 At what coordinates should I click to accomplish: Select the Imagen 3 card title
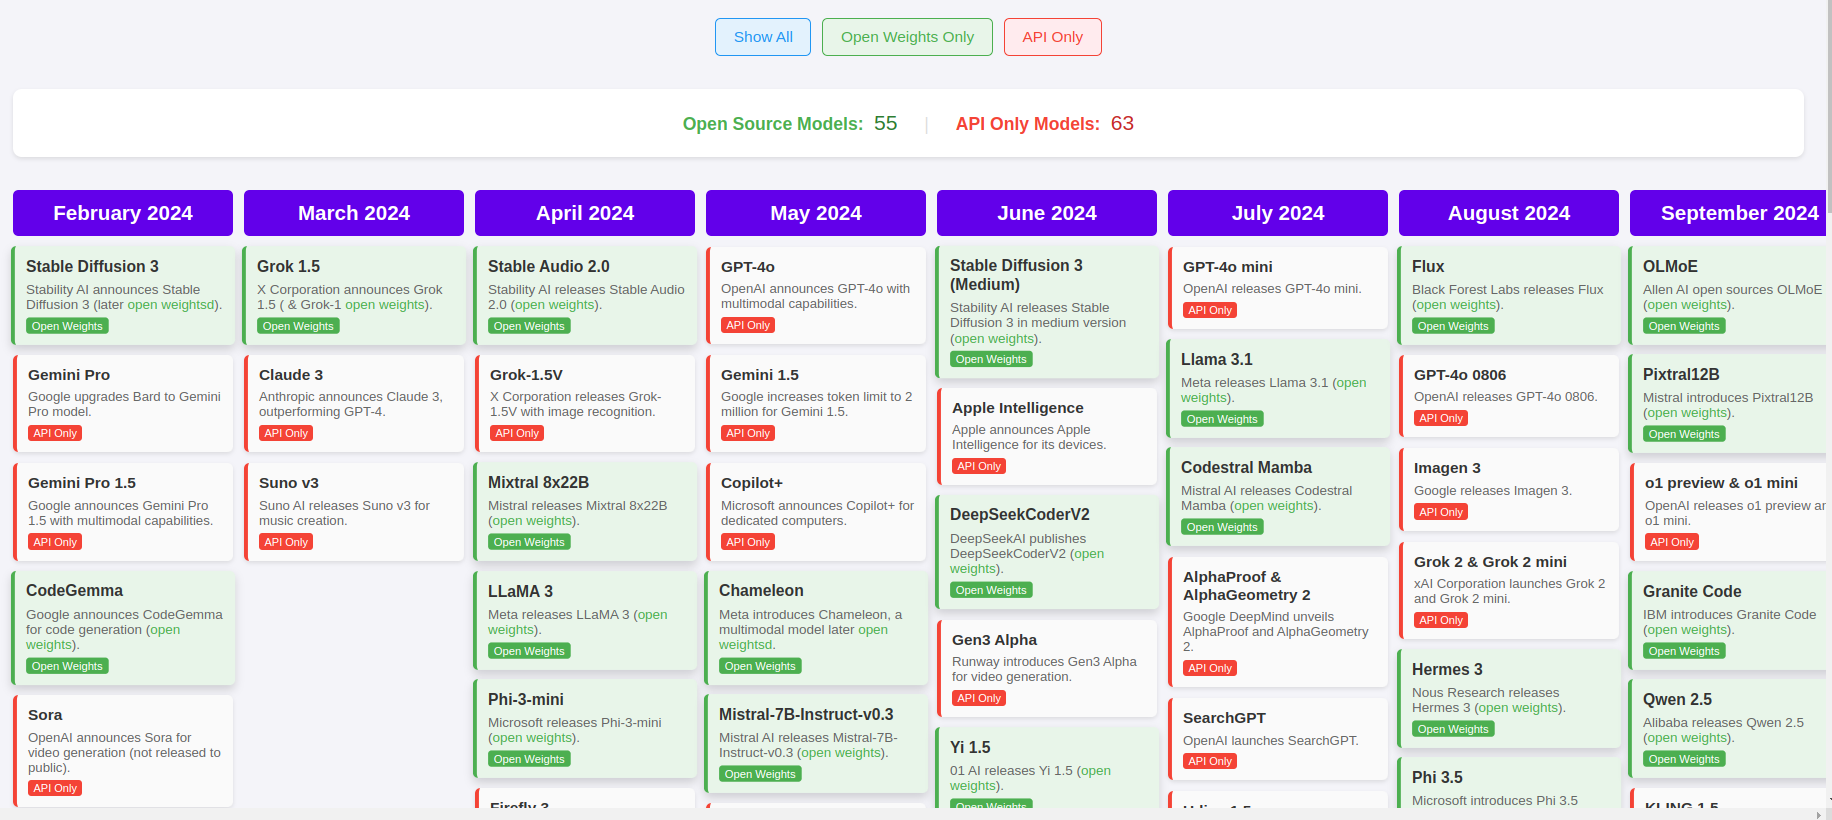tap(1447, 467)
